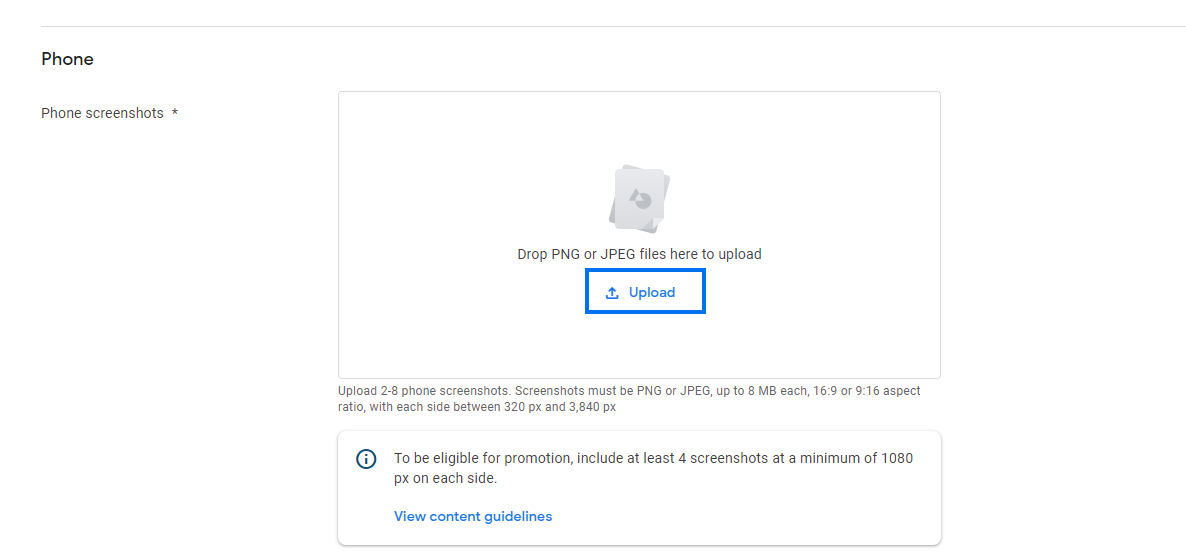Click the info circle icon
This screenshot has height=560, width=1186.
click(x=367, y=459)
